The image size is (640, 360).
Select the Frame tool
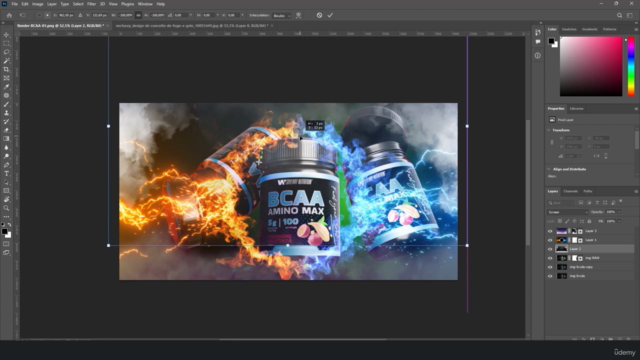click(6, 78)
